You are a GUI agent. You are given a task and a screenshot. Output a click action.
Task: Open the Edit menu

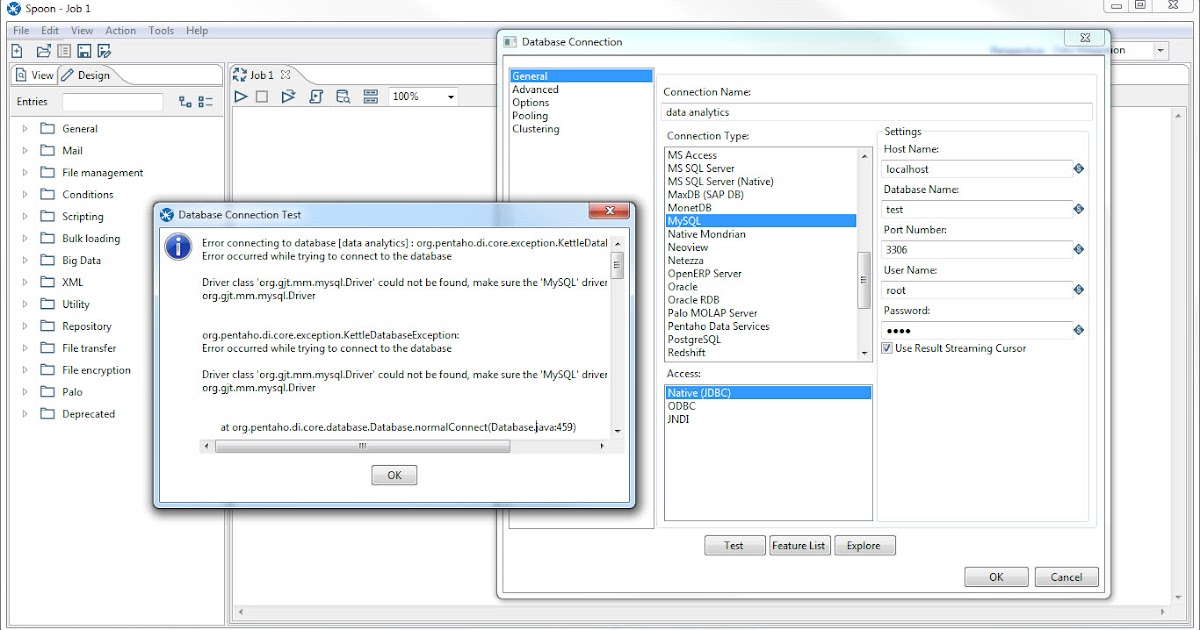pos(50,31)
